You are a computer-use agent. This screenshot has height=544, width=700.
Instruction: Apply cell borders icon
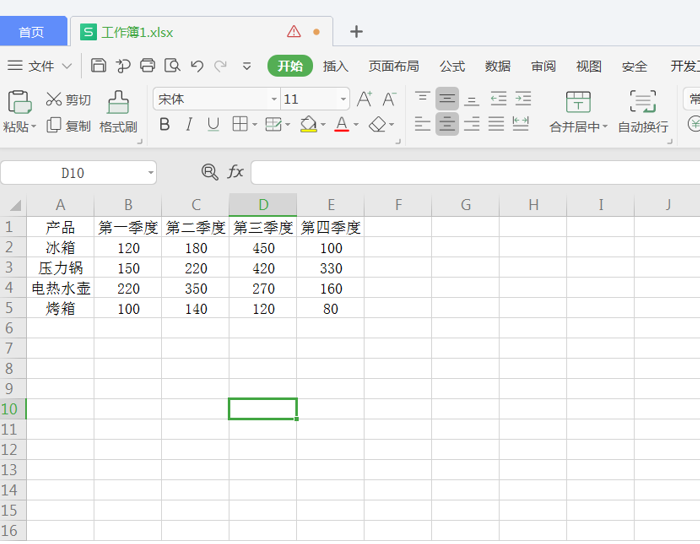point(240,124)
